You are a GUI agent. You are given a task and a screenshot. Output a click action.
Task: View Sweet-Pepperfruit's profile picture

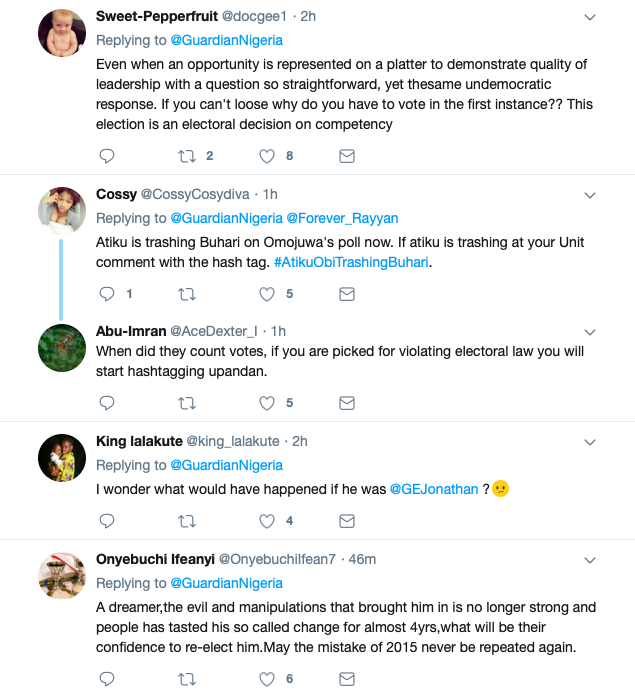pos(61,34)
